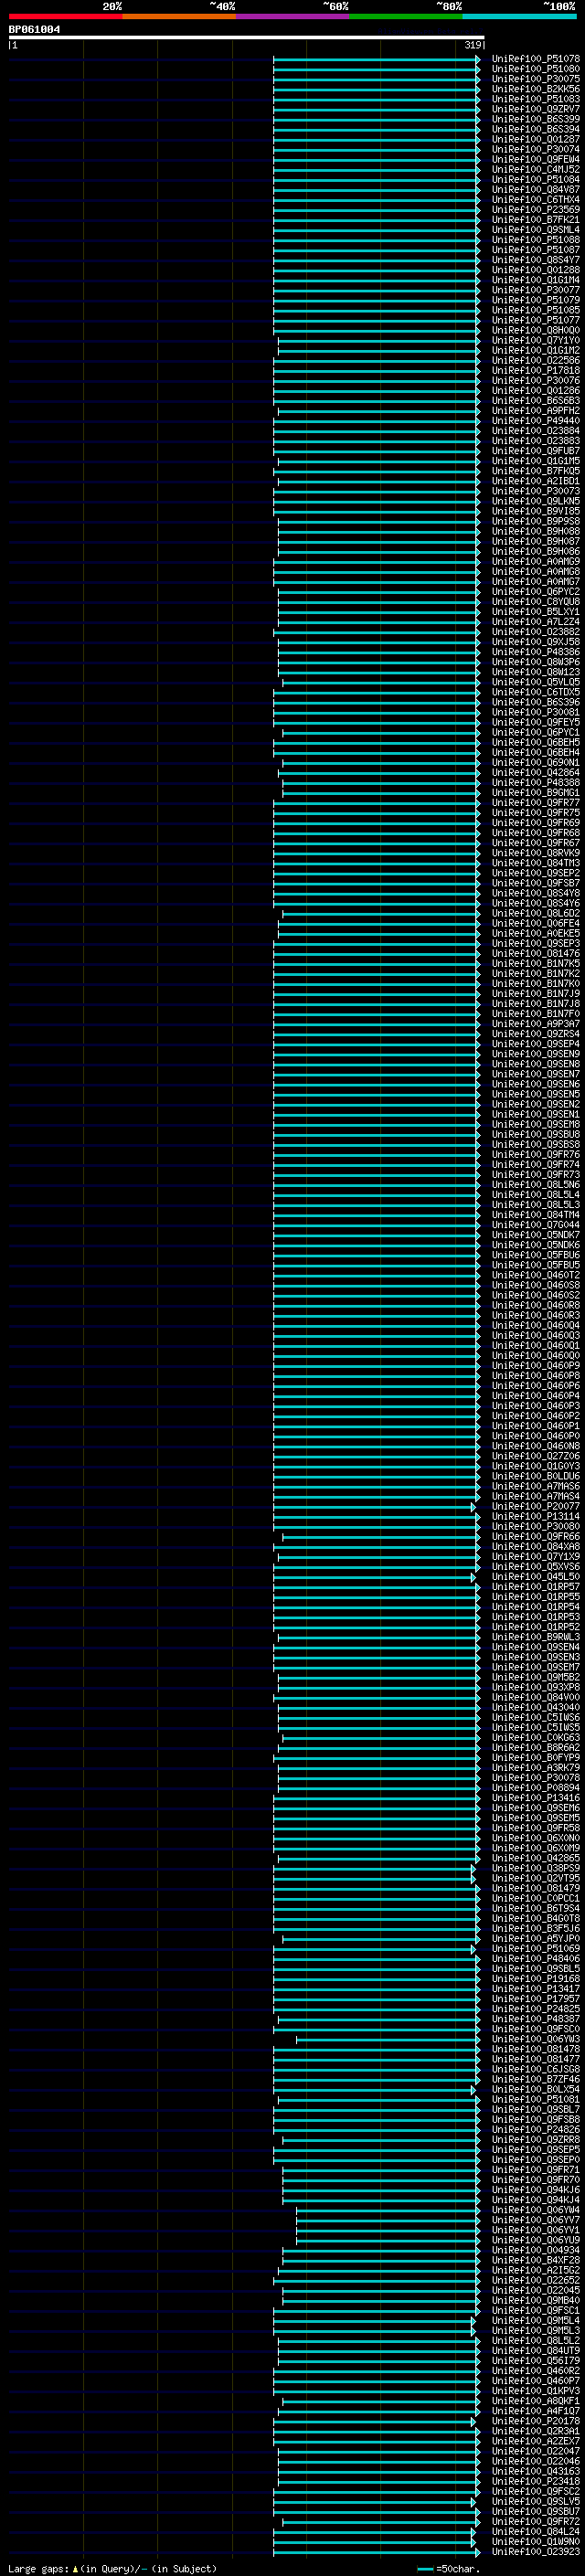Select the red 20% identity legend segment
This screenshot has width=585, height=2576.
[66, 16]
